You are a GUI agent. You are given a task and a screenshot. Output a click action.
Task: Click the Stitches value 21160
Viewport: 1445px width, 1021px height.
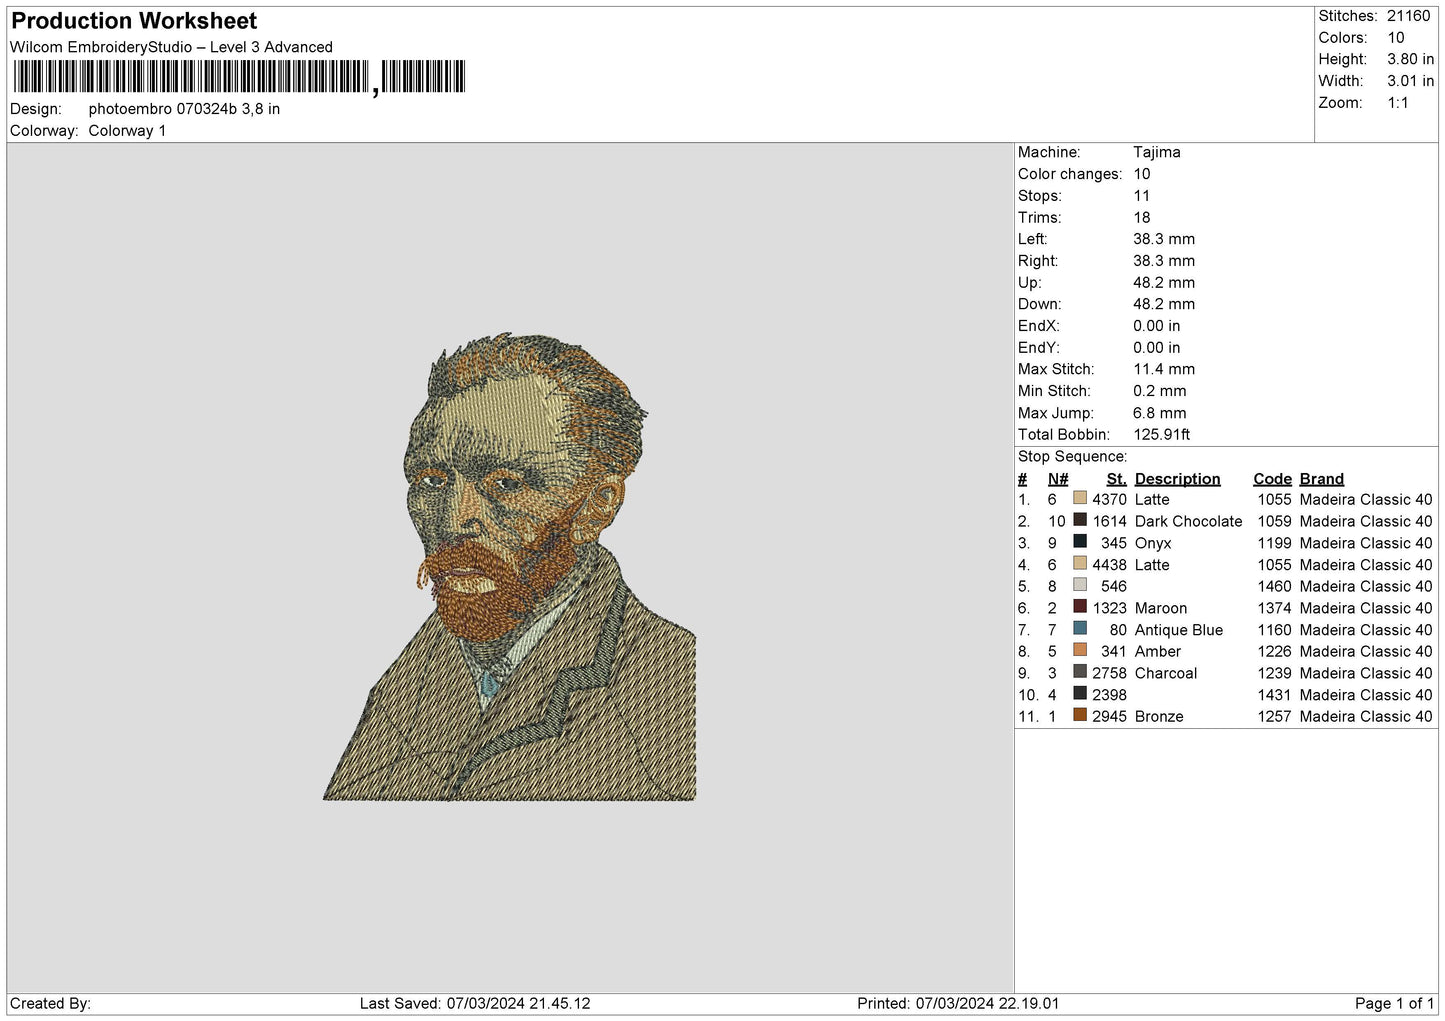click(x=1409, y=16)
